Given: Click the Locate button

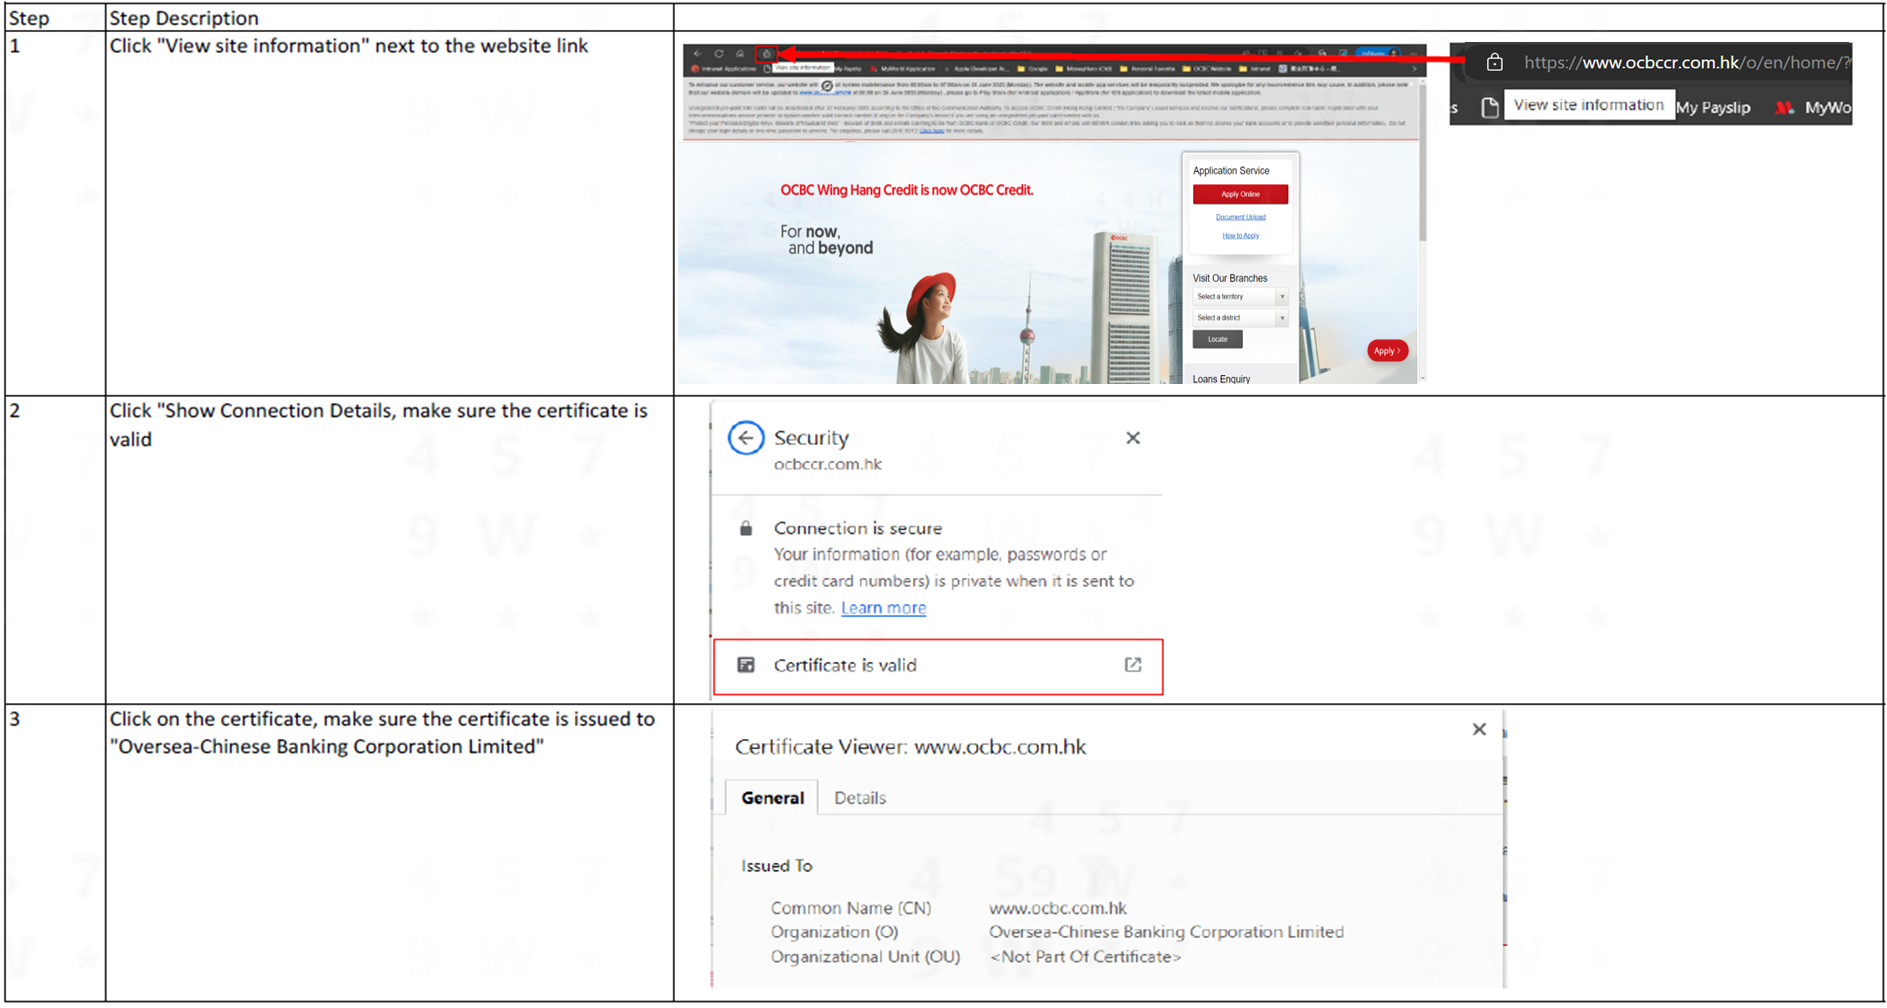Looking at the screenshot, I should (x=1217, y=340).
